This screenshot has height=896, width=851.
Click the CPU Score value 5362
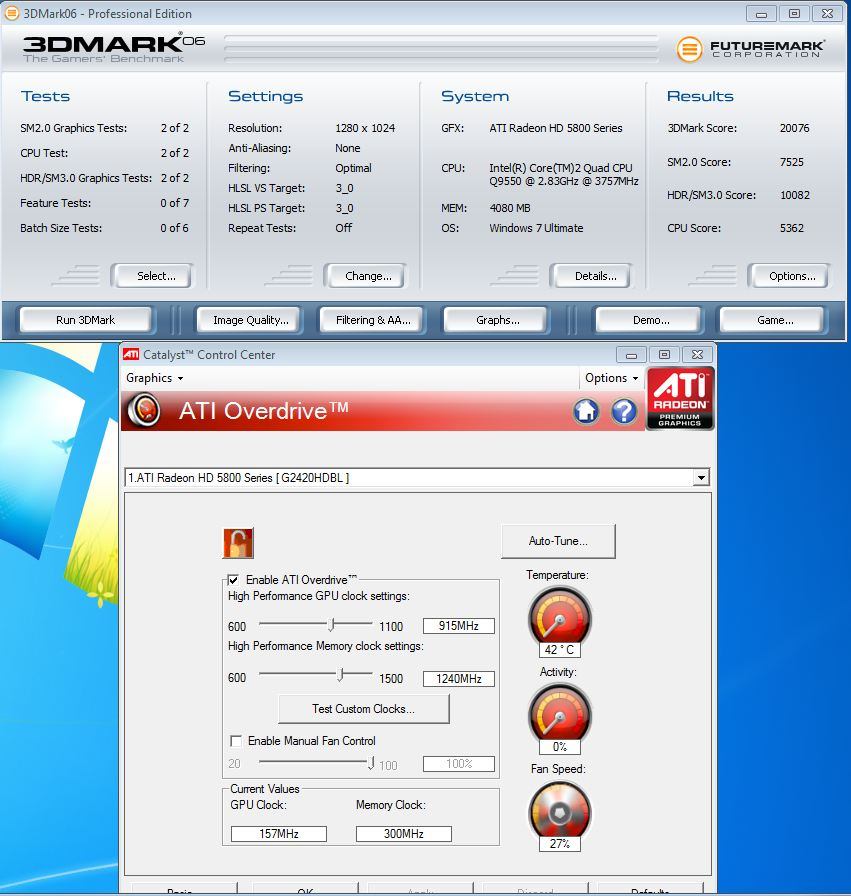pos(792,228)
